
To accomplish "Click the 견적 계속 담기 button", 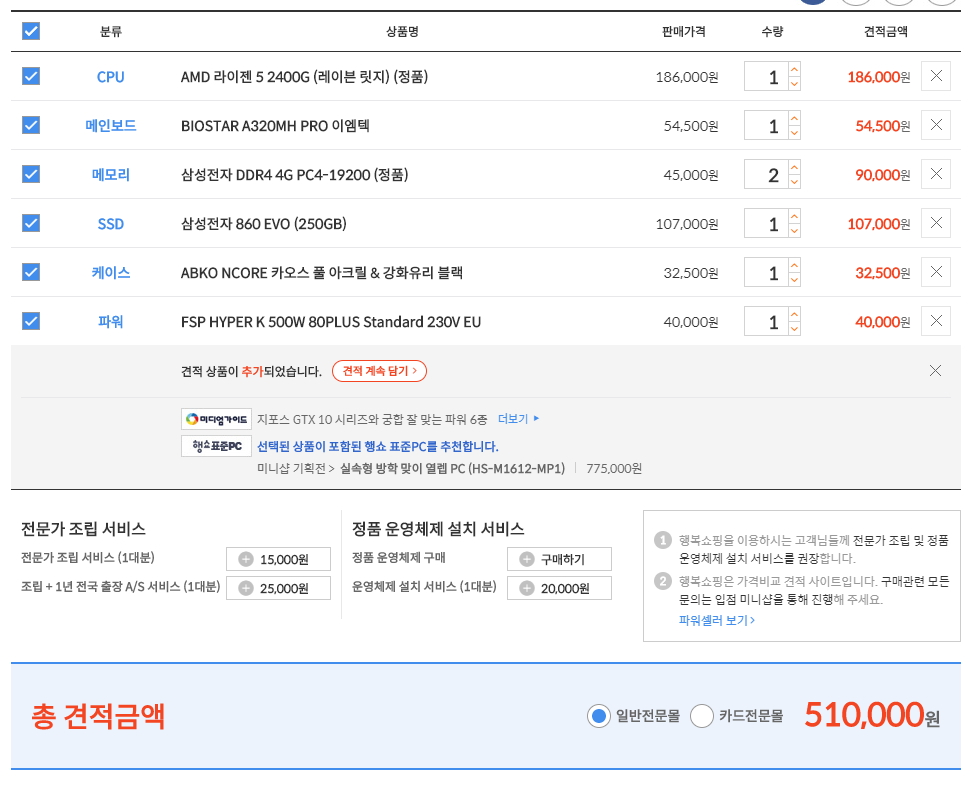I will 379,371.
